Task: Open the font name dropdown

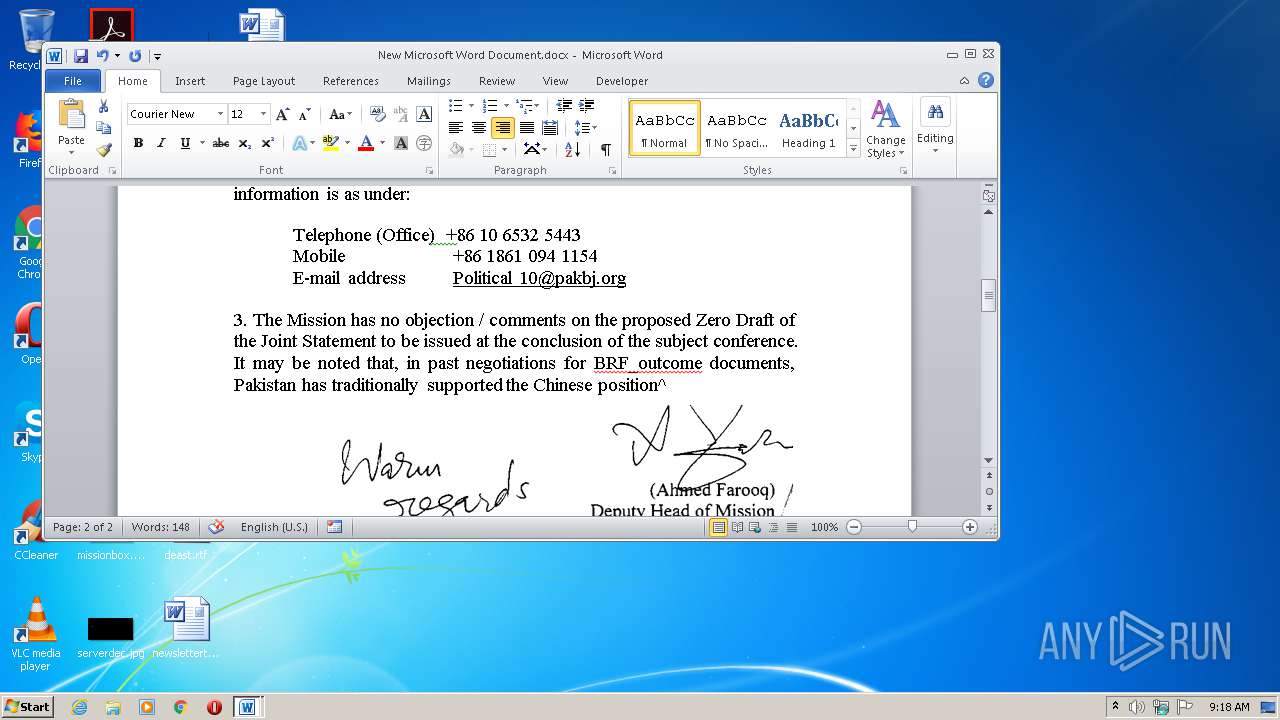Action: pos(220,114)
